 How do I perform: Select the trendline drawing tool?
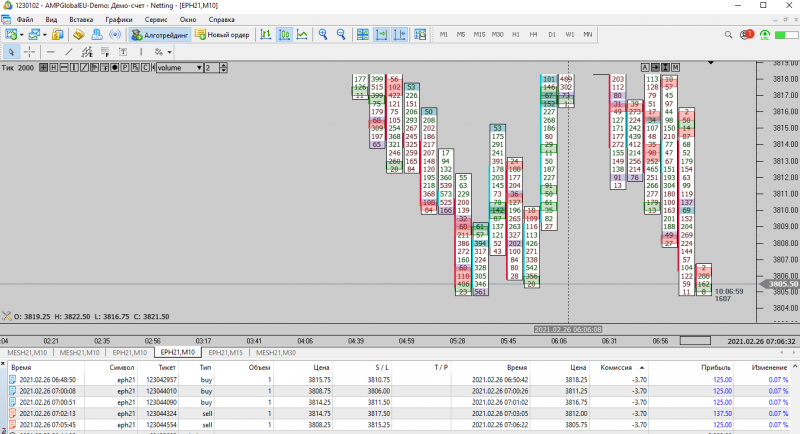coord(69,52)
